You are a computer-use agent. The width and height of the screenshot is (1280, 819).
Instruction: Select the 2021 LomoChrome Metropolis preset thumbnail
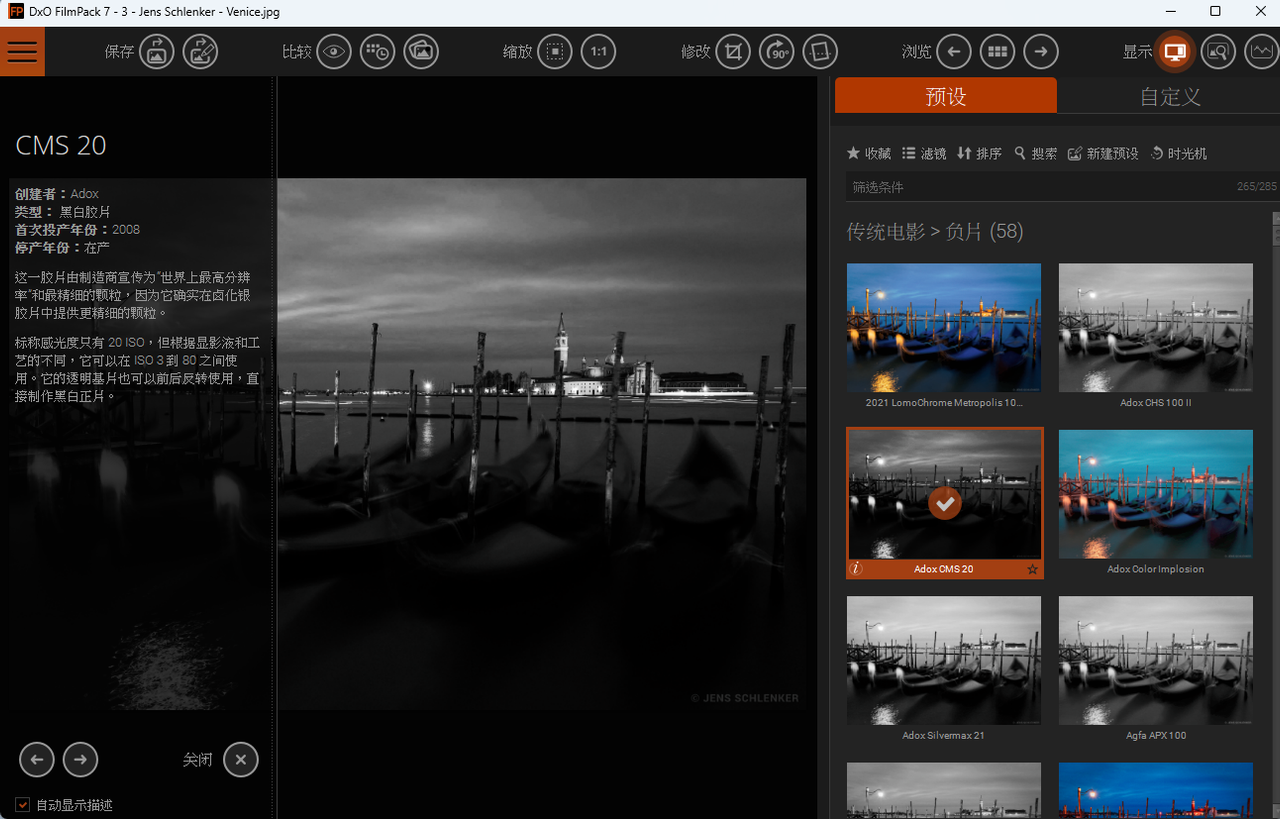[944, 327]
